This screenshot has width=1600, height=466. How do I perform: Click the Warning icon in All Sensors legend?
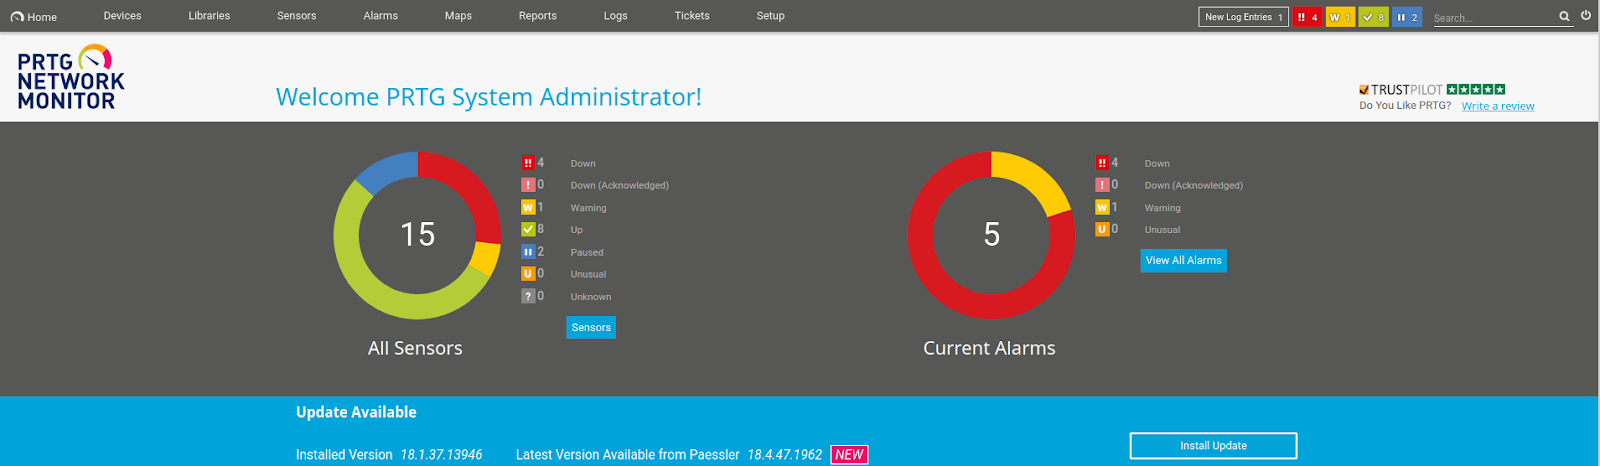pos(527,208)
